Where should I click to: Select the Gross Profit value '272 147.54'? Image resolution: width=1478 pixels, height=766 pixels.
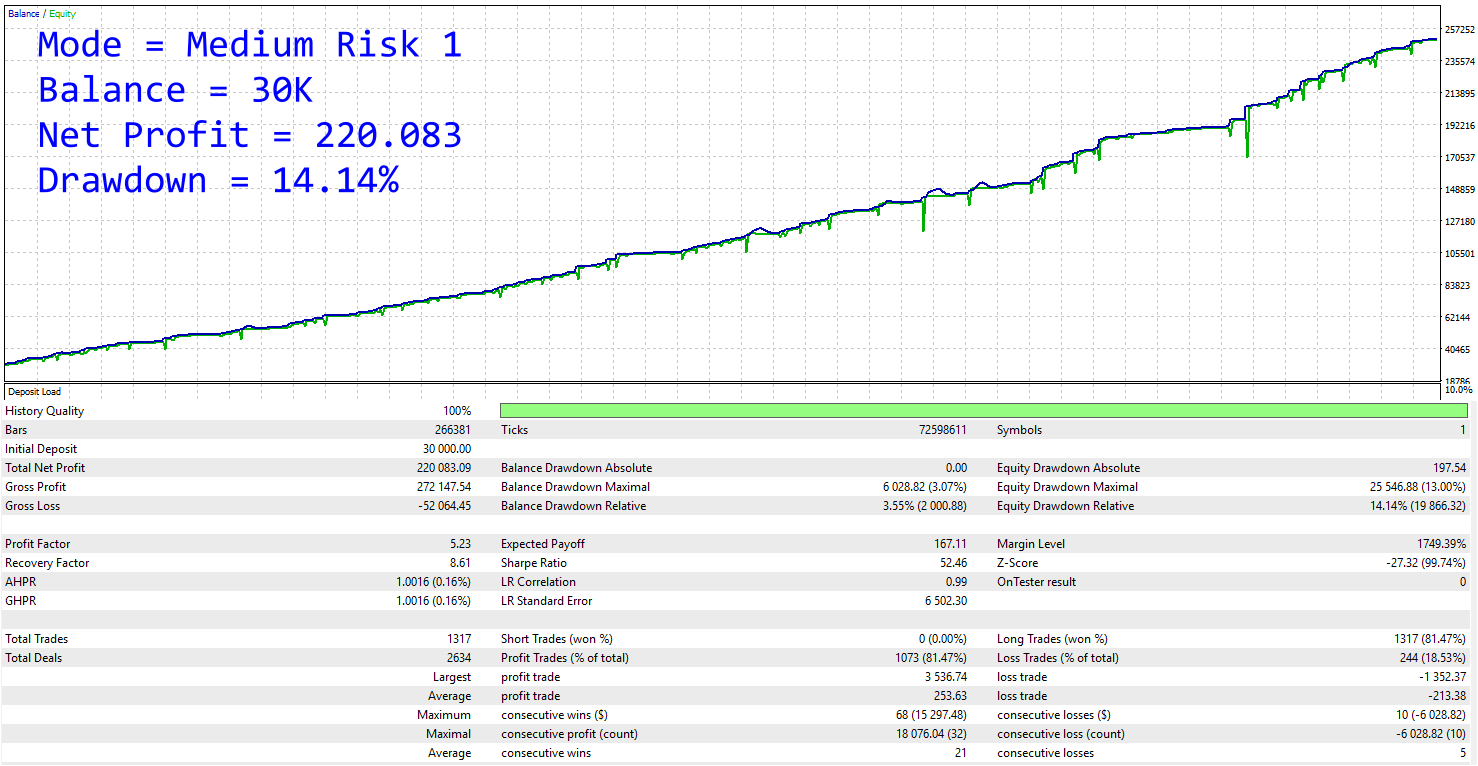coord(444,487)
